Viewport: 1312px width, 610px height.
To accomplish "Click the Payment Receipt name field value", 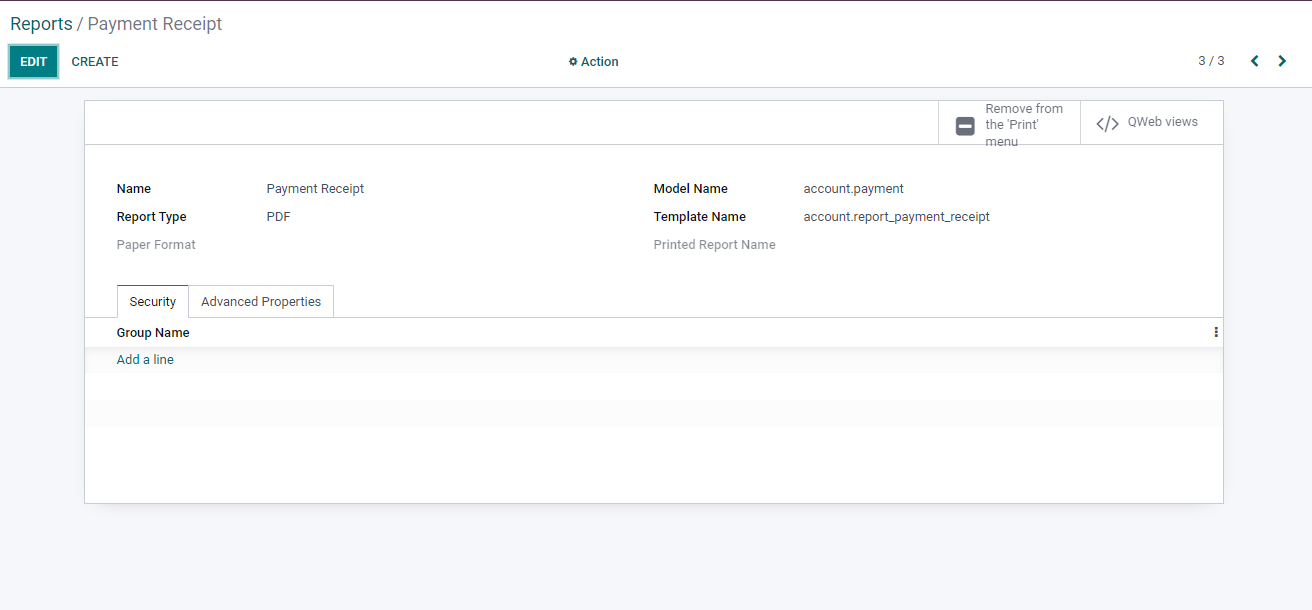I will 315,189.
